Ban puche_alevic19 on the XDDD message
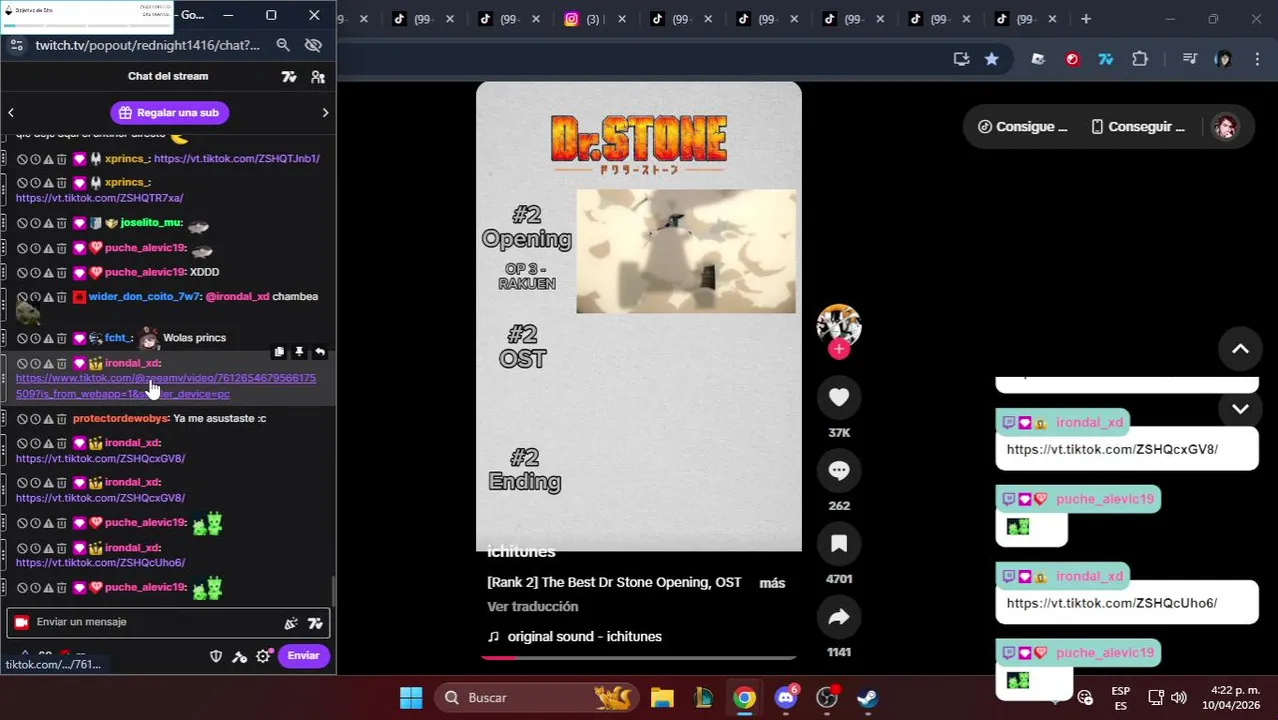The image size is (1278, 720). pos(22,272)
